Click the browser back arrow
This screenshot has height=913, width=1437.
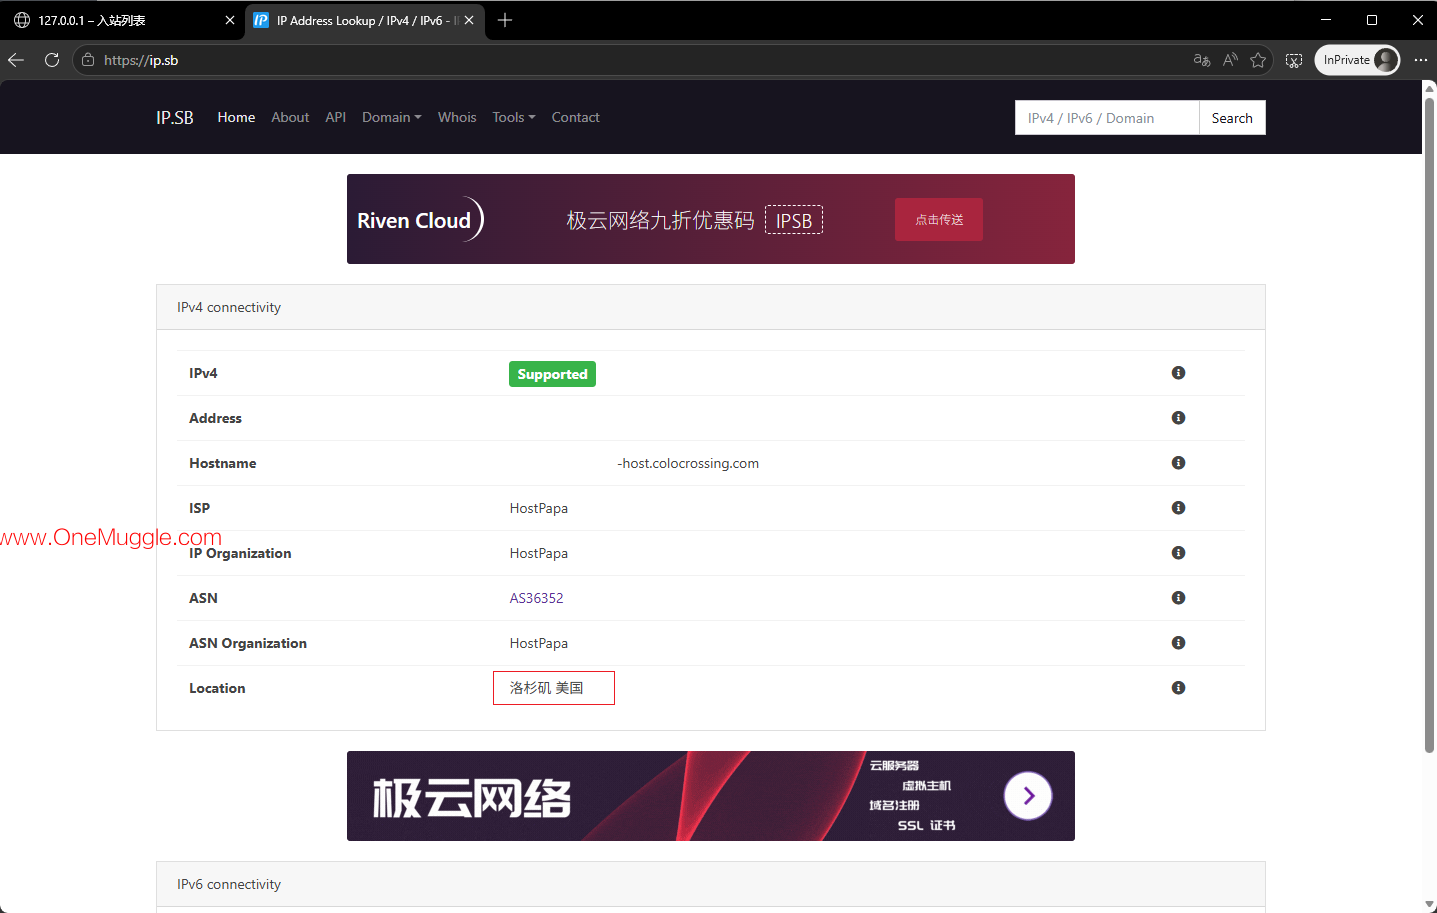(x=16, y=60)
